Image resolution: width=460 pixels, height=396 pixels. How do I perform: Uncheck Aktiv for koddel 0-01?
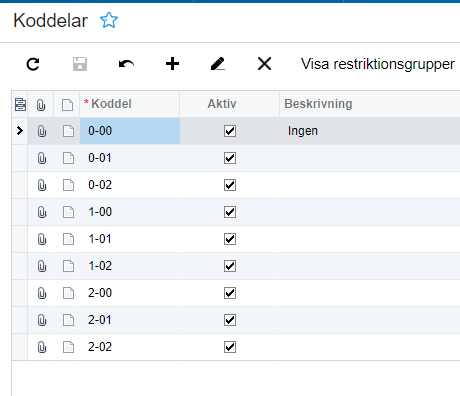[230, 158]
